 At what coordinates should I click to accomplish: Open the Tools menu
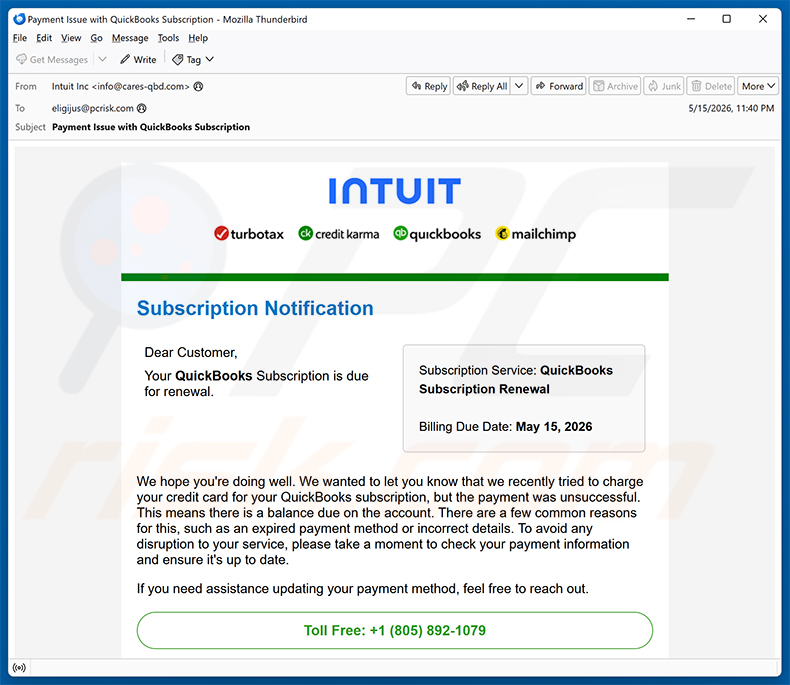[168, 38]
